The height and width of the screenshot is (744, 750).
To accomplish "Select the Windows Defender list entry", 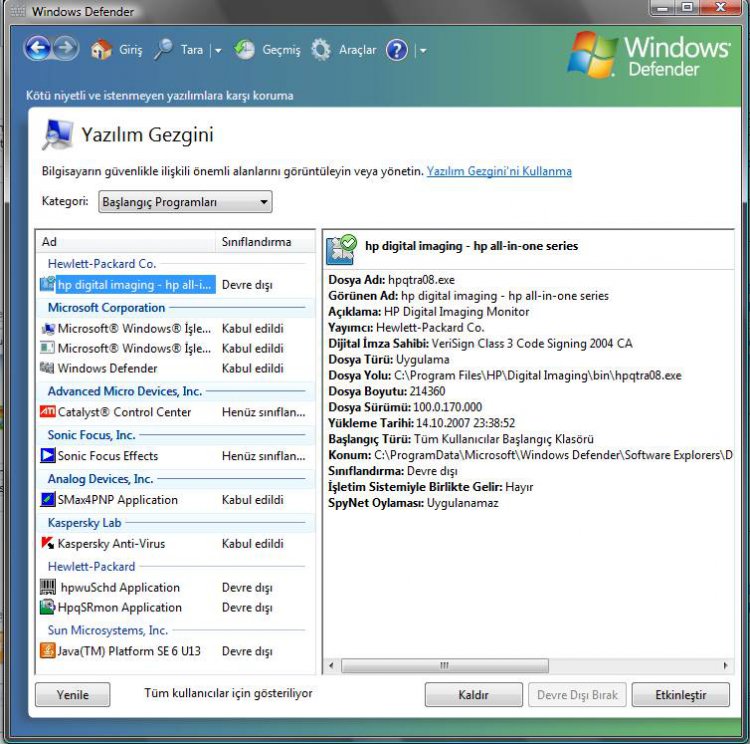I will (108, 368).
